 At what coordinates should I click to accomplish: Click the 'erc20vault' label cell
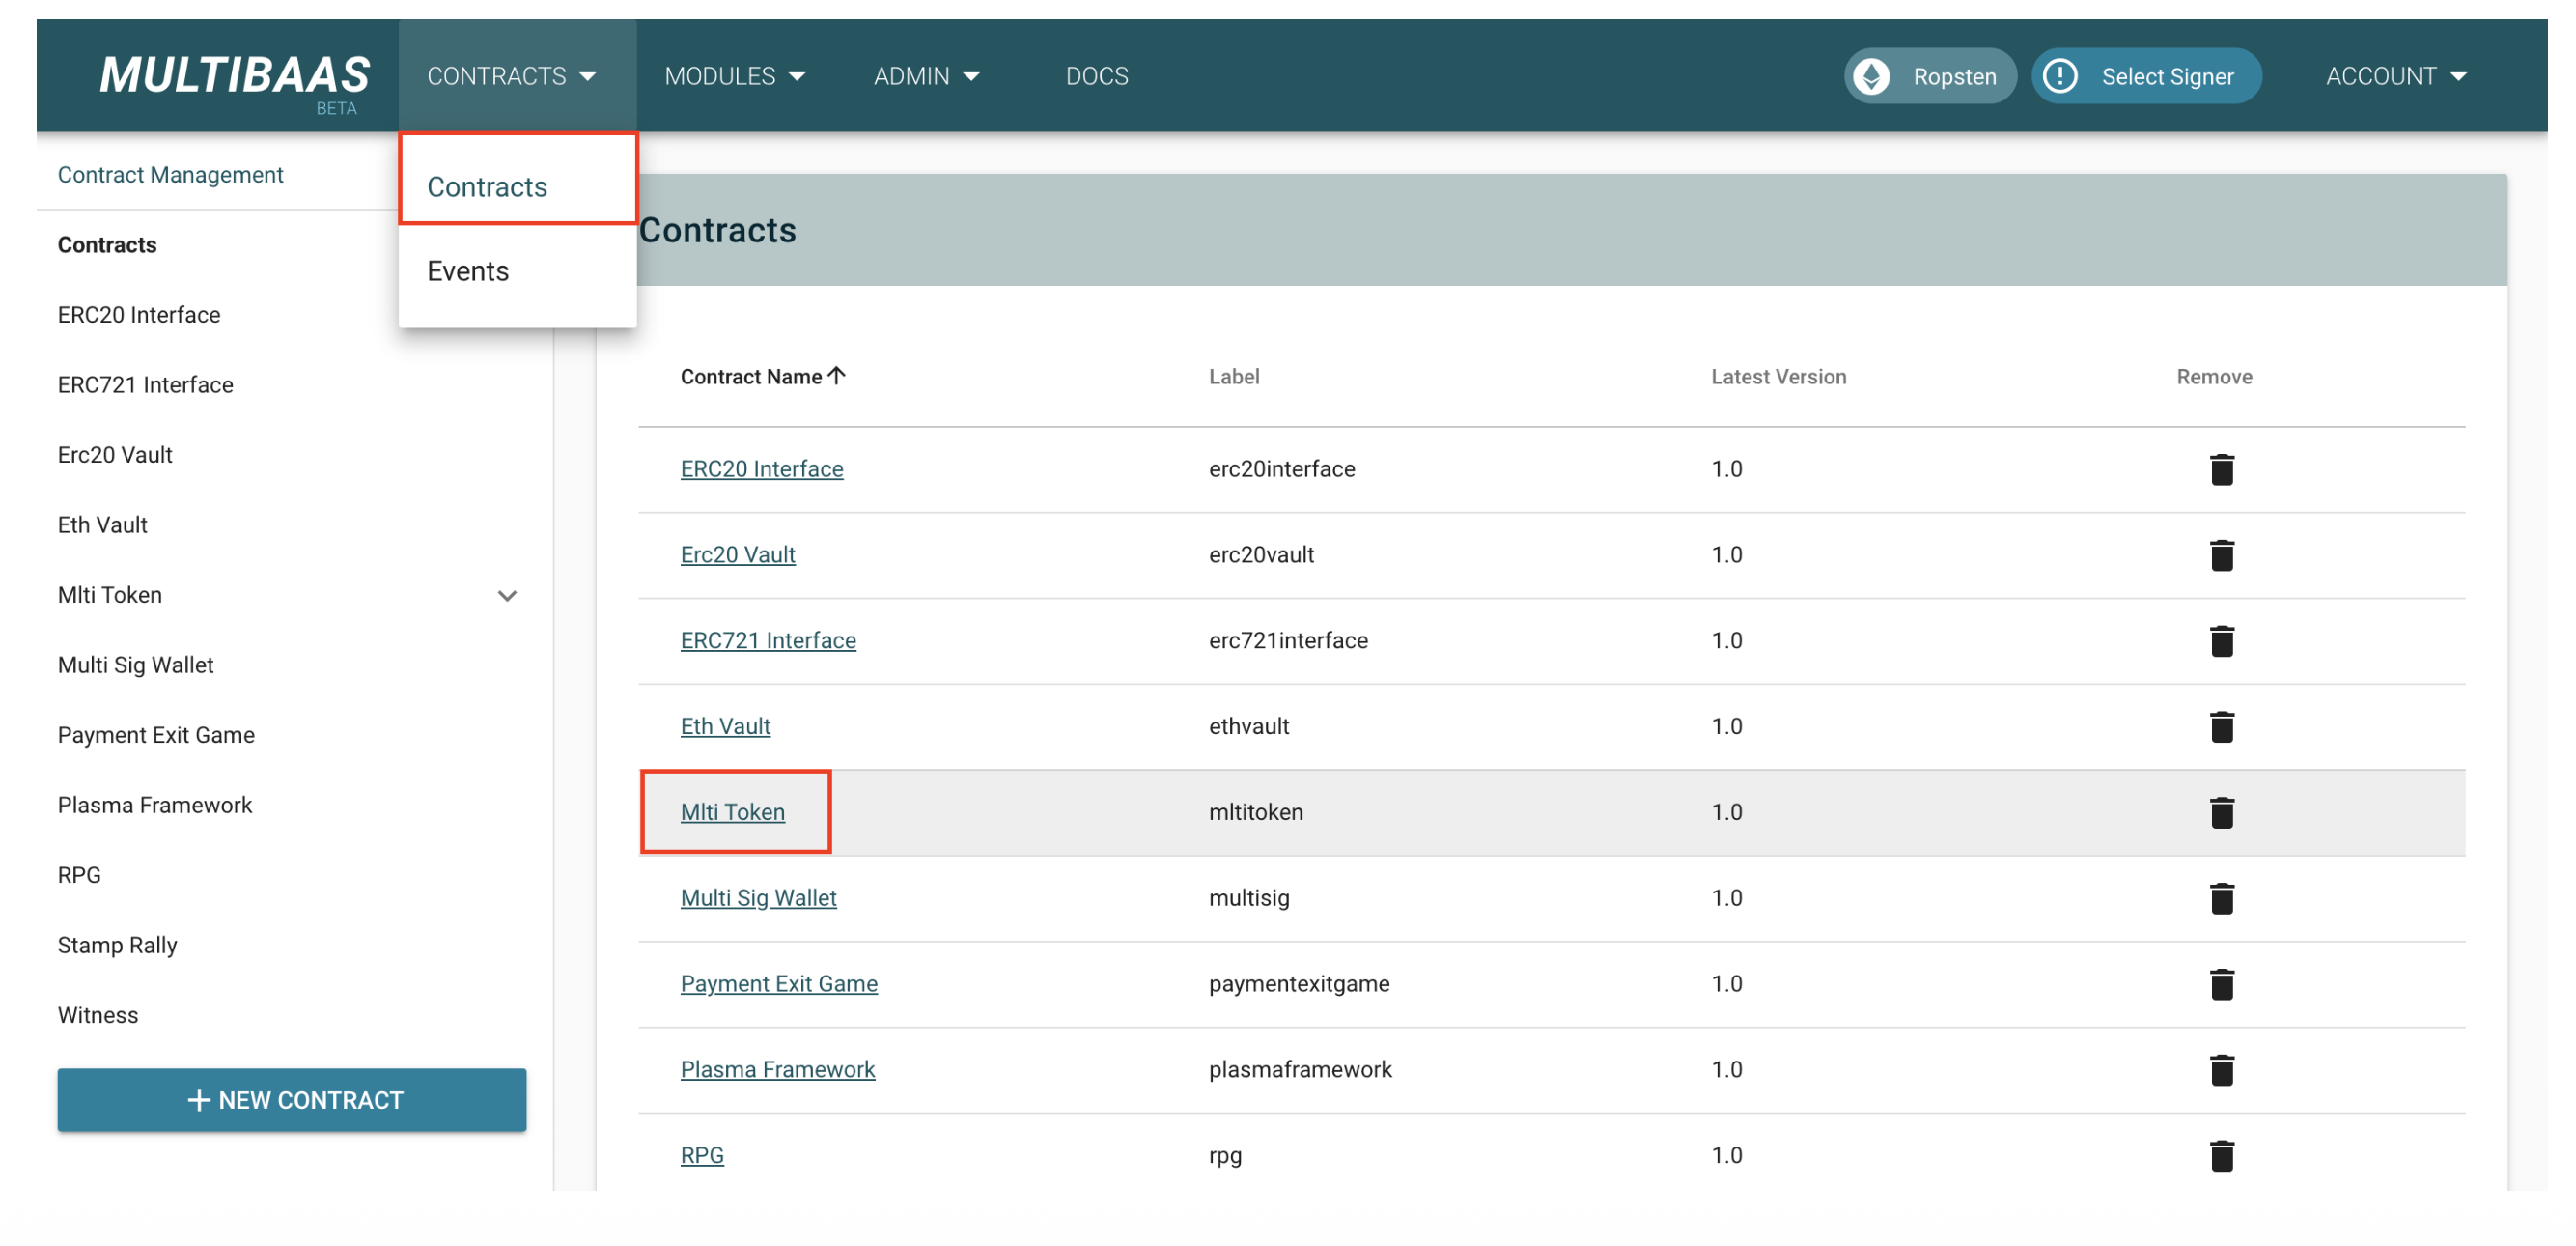tap(1261, 555)
